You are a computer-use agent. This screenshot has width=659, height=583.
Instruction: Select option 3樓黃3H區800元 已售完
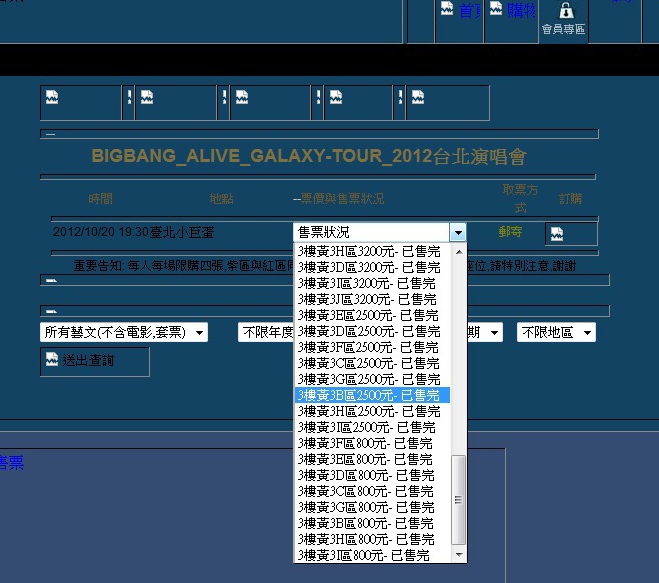click(x=372, y=539)
